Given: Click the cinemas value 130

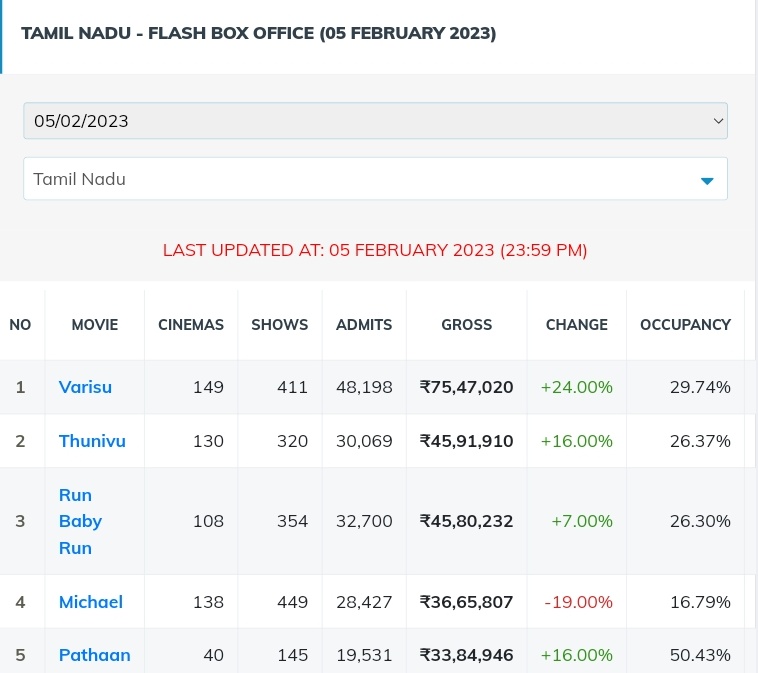Looking at the screenshot, I should [208, 441].
